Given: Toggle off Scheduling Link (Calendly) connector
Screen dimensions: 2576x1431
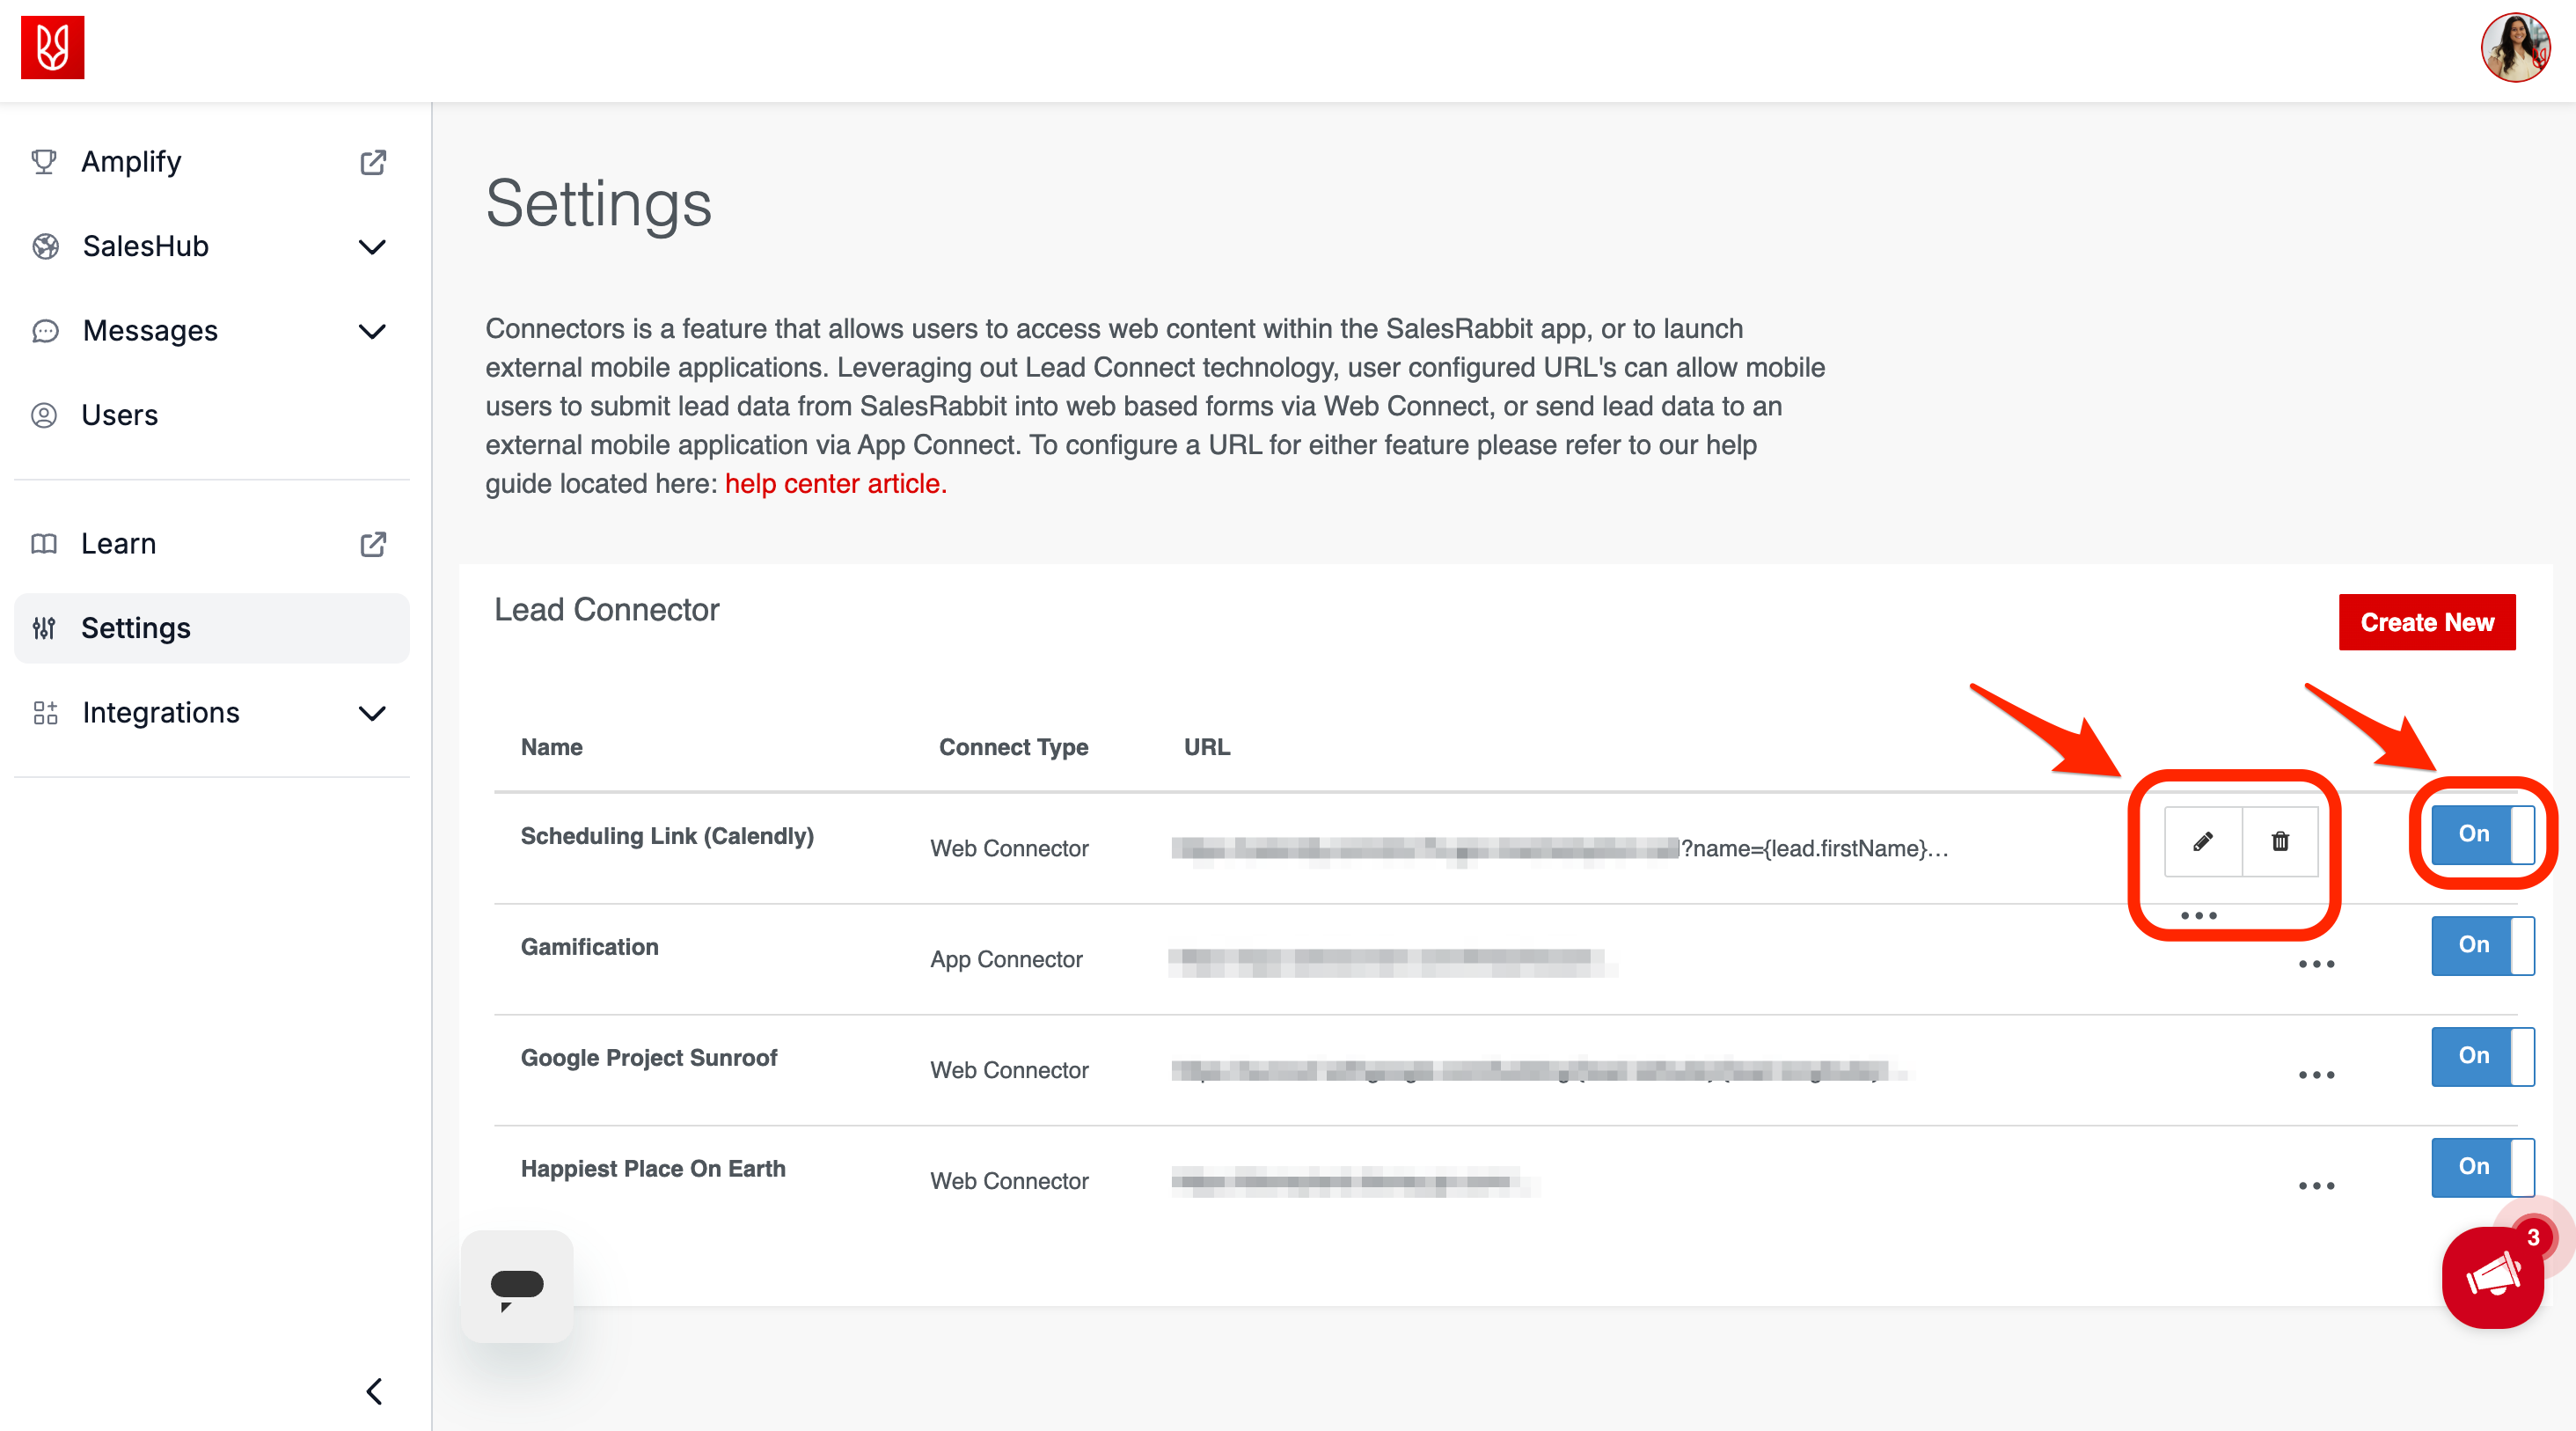Looking at the screenshot, I should [x=2481, y=834].
